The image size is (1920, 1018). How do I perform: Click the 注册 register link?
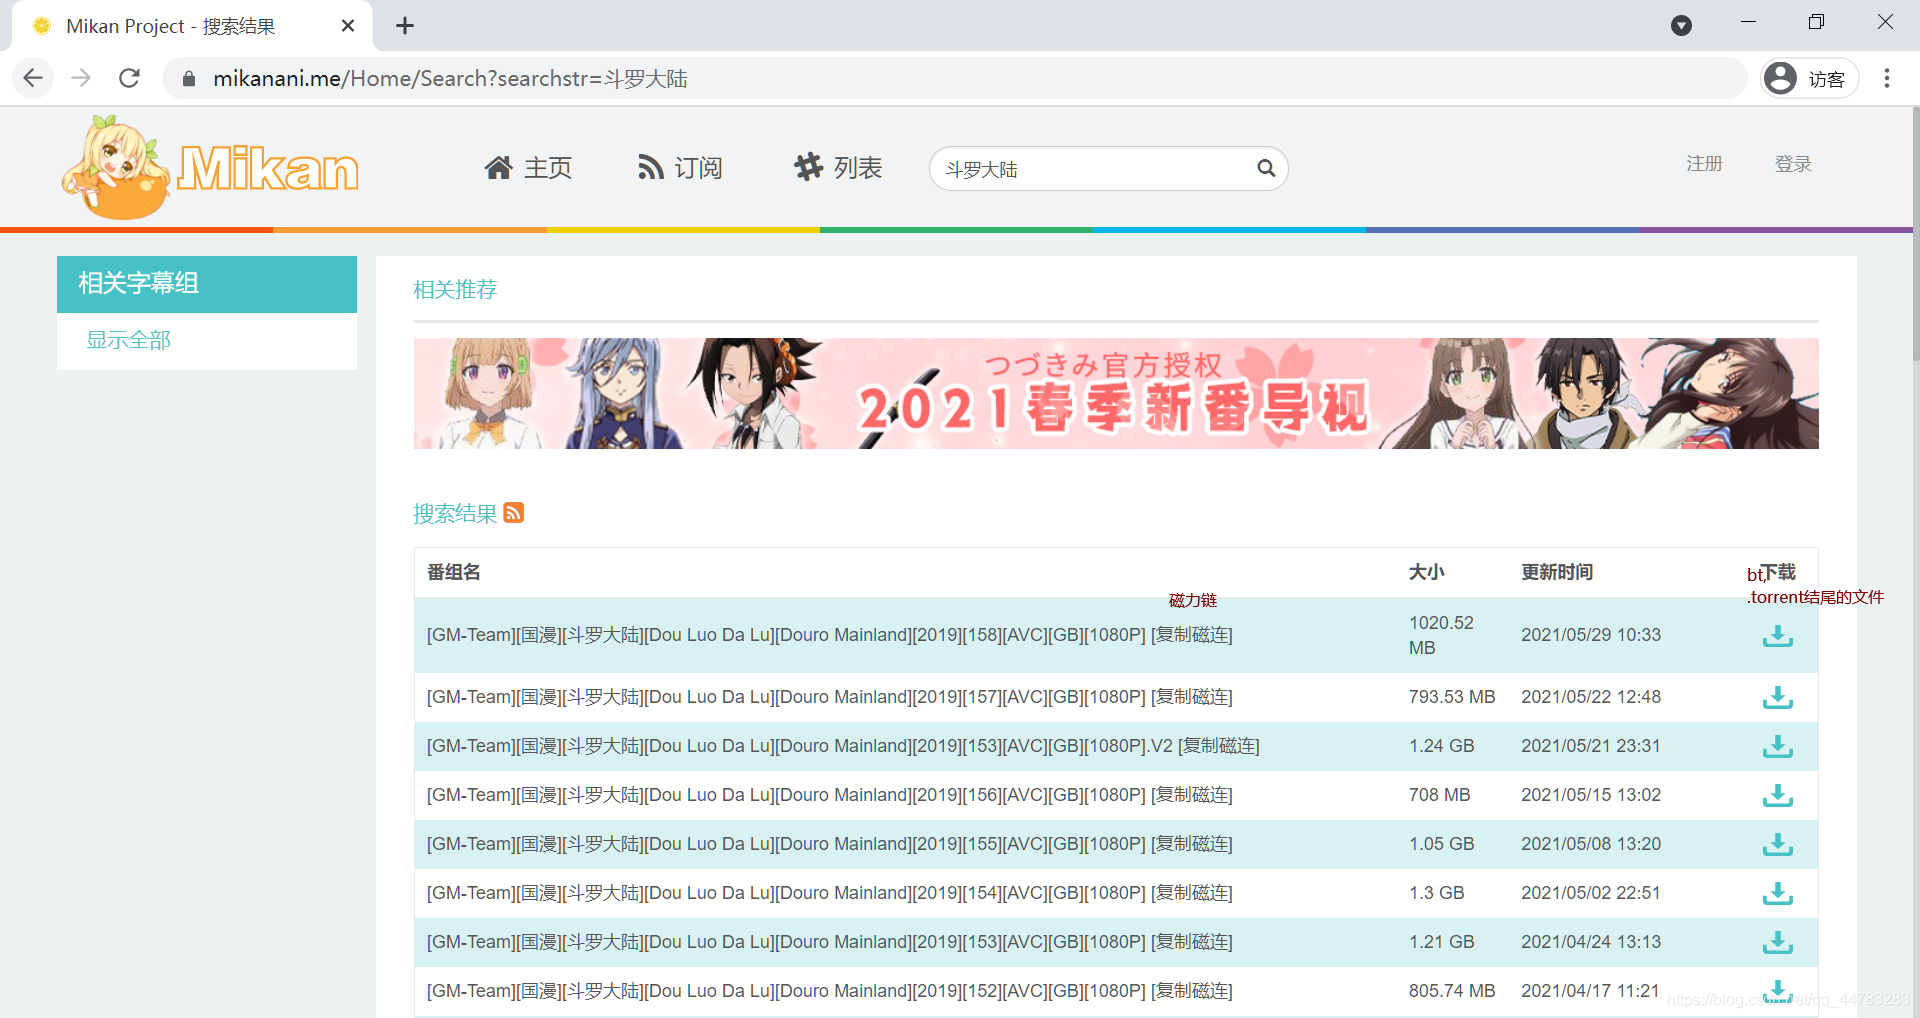tap(1704, 164)
